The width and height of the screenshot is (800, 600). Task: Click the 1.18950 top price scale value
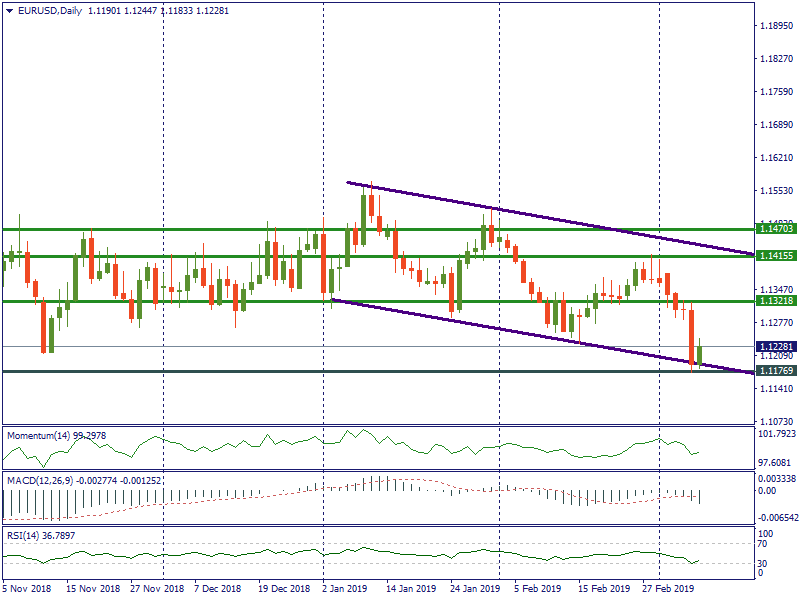coord(776,26)
